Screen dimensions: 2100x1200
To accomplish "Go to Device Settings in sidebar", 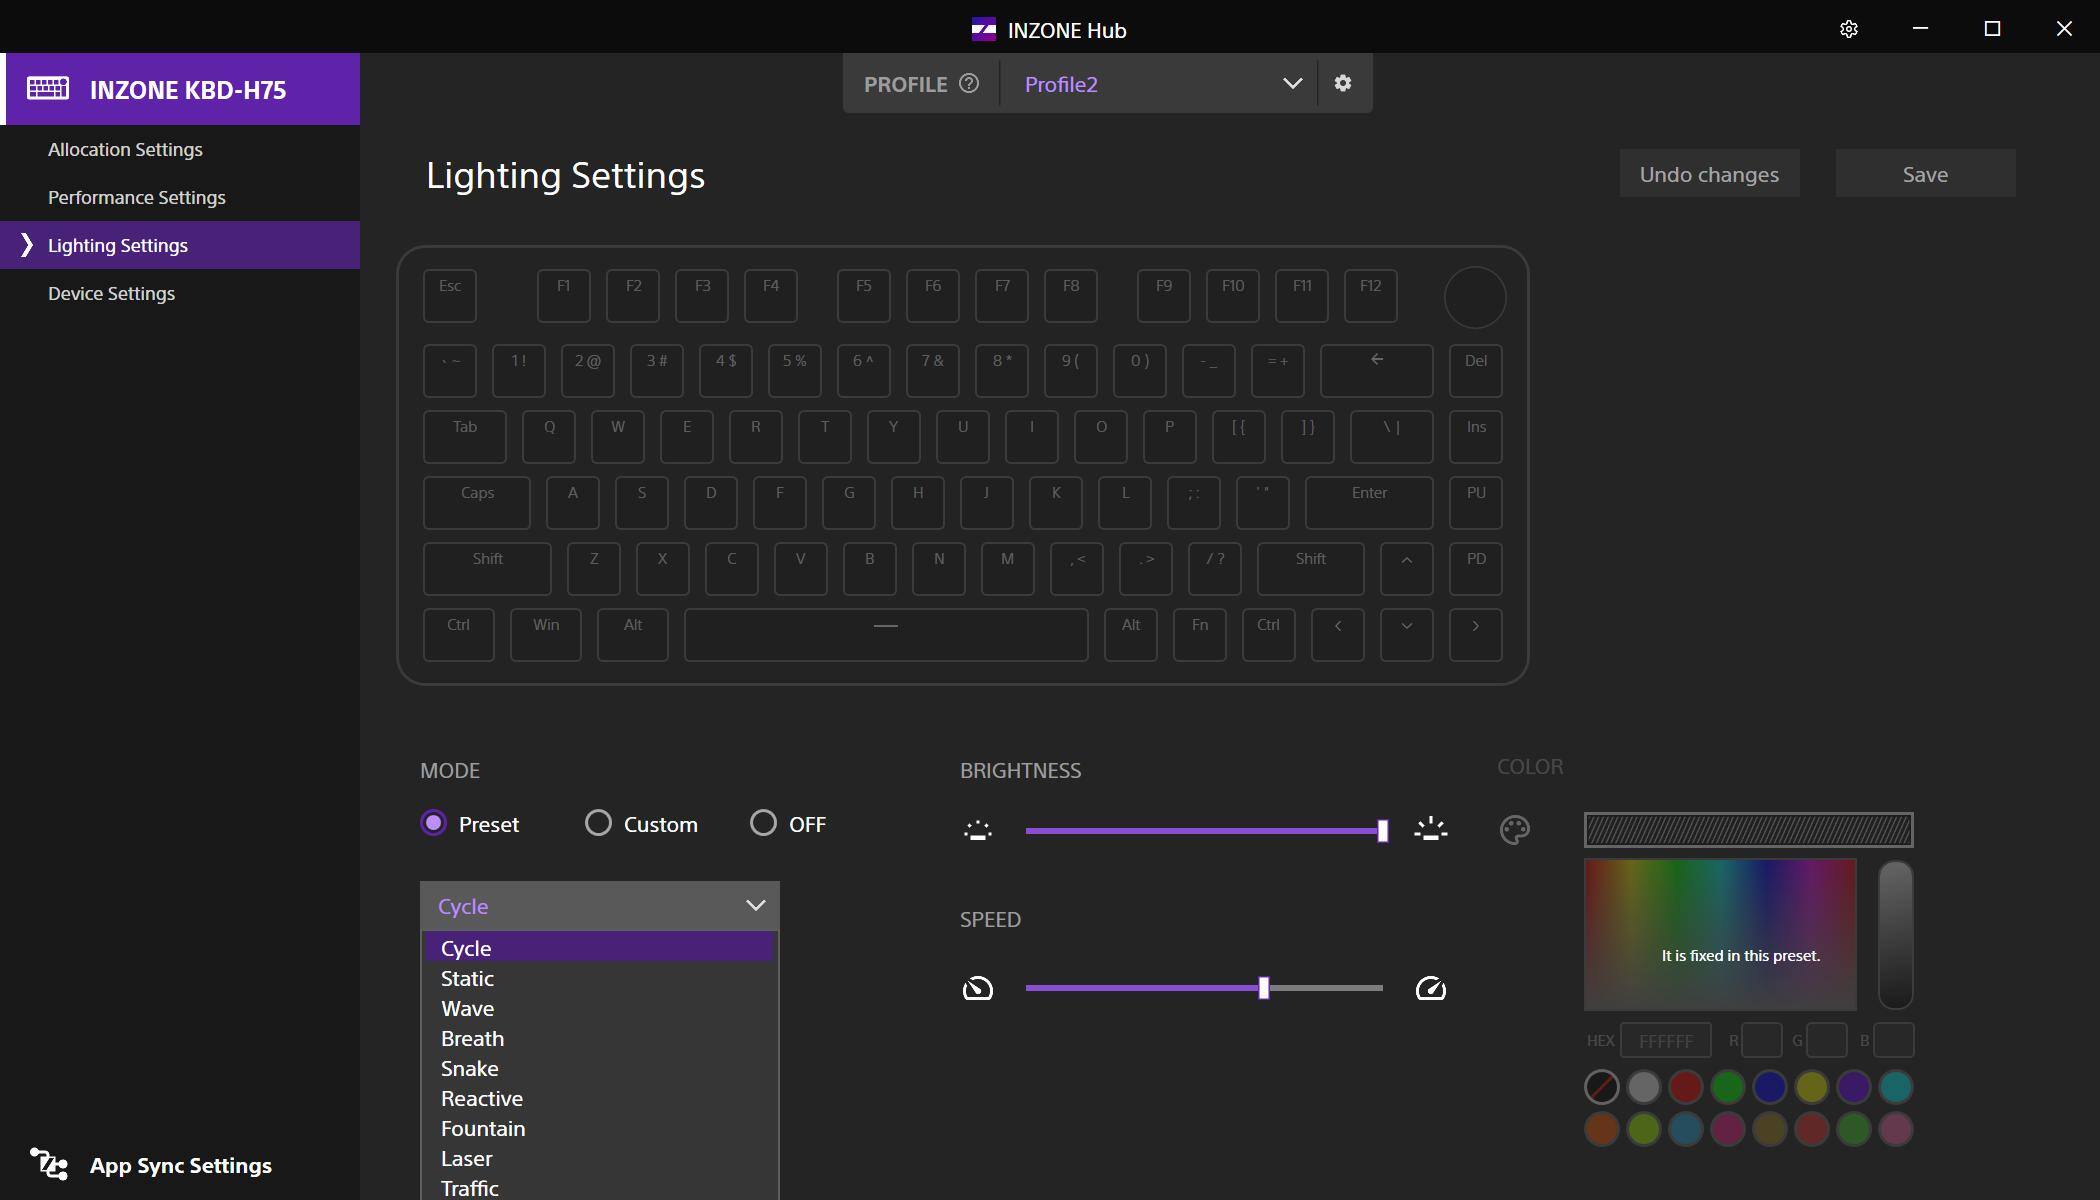I will coord(111,293).
